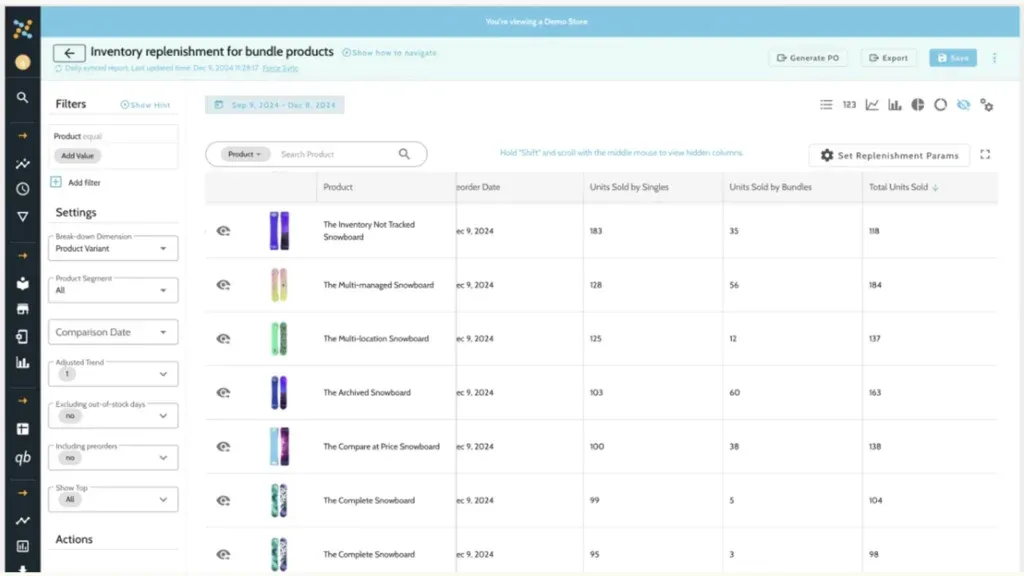Click the app logo in the sidebar

click(x=23, y=28)
